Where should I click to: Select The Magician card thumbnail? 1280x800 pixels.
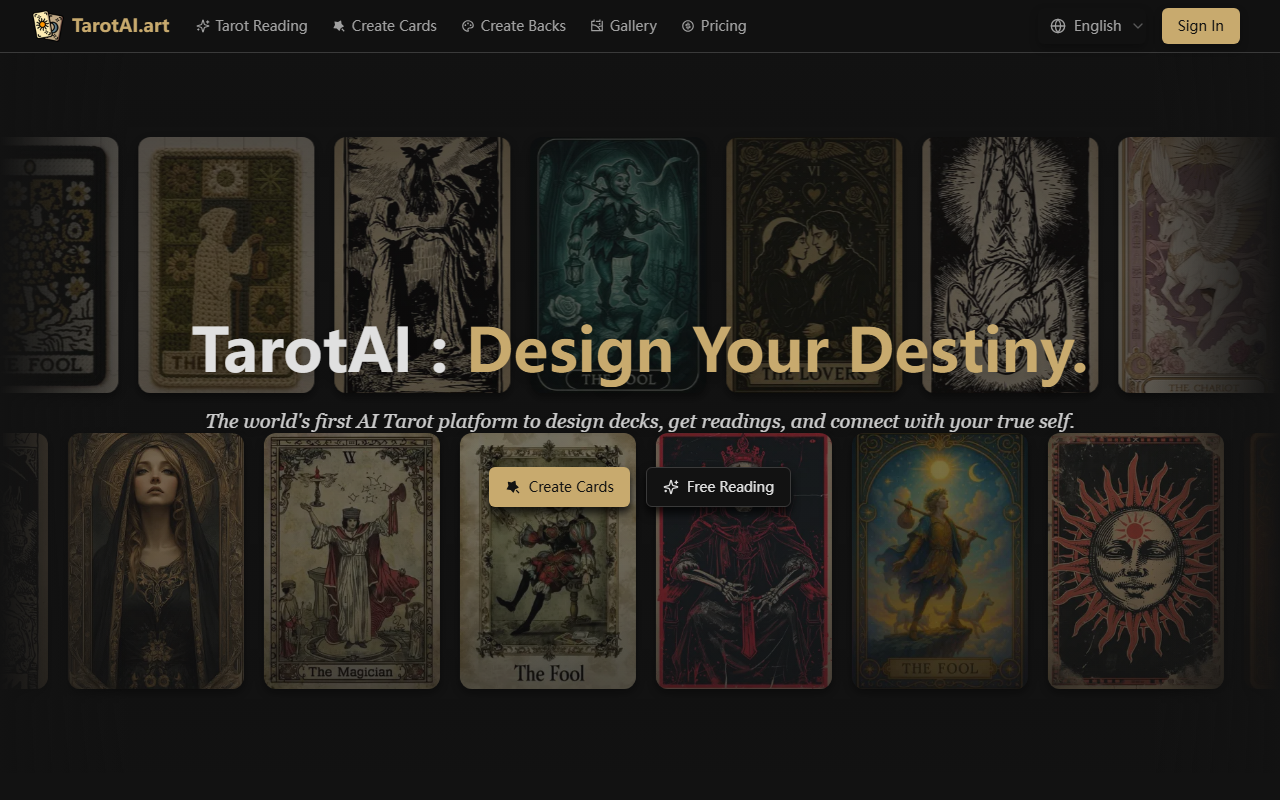pyautogui.click(x=352, y=561)
